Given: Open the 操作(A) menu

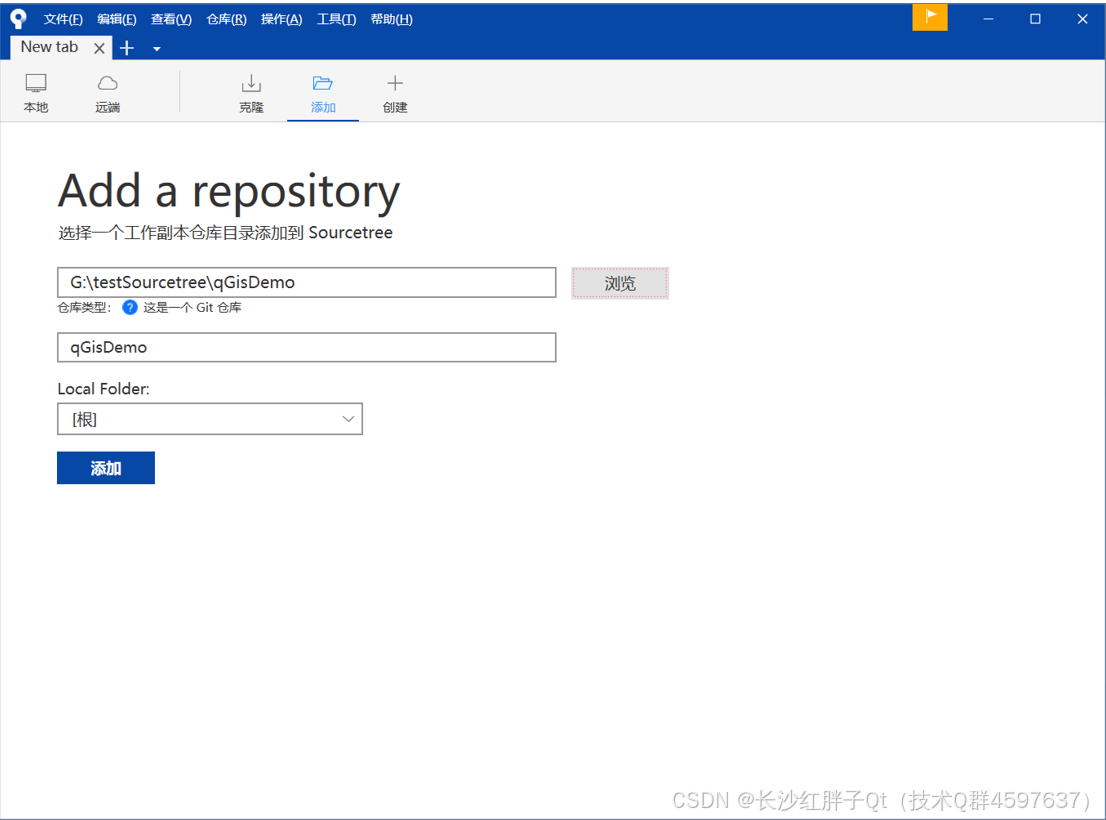Looking at the screenshot, I should point(281,19).
